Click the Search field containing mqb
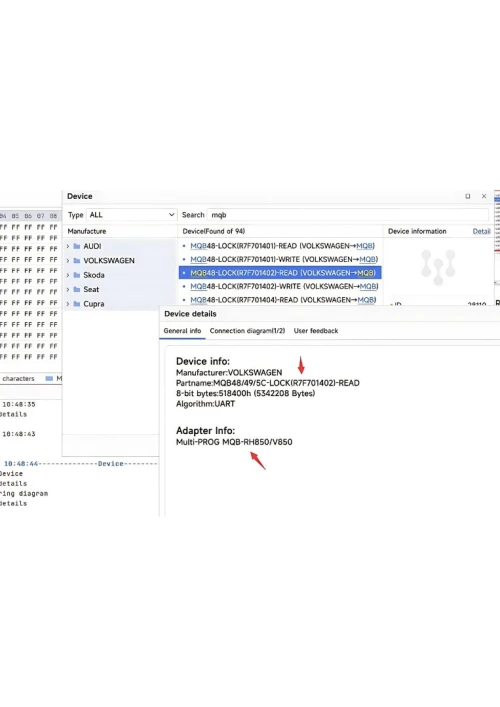Image resolution: width=500 pixels, height=707 pixels. click(x=348, y=215)
